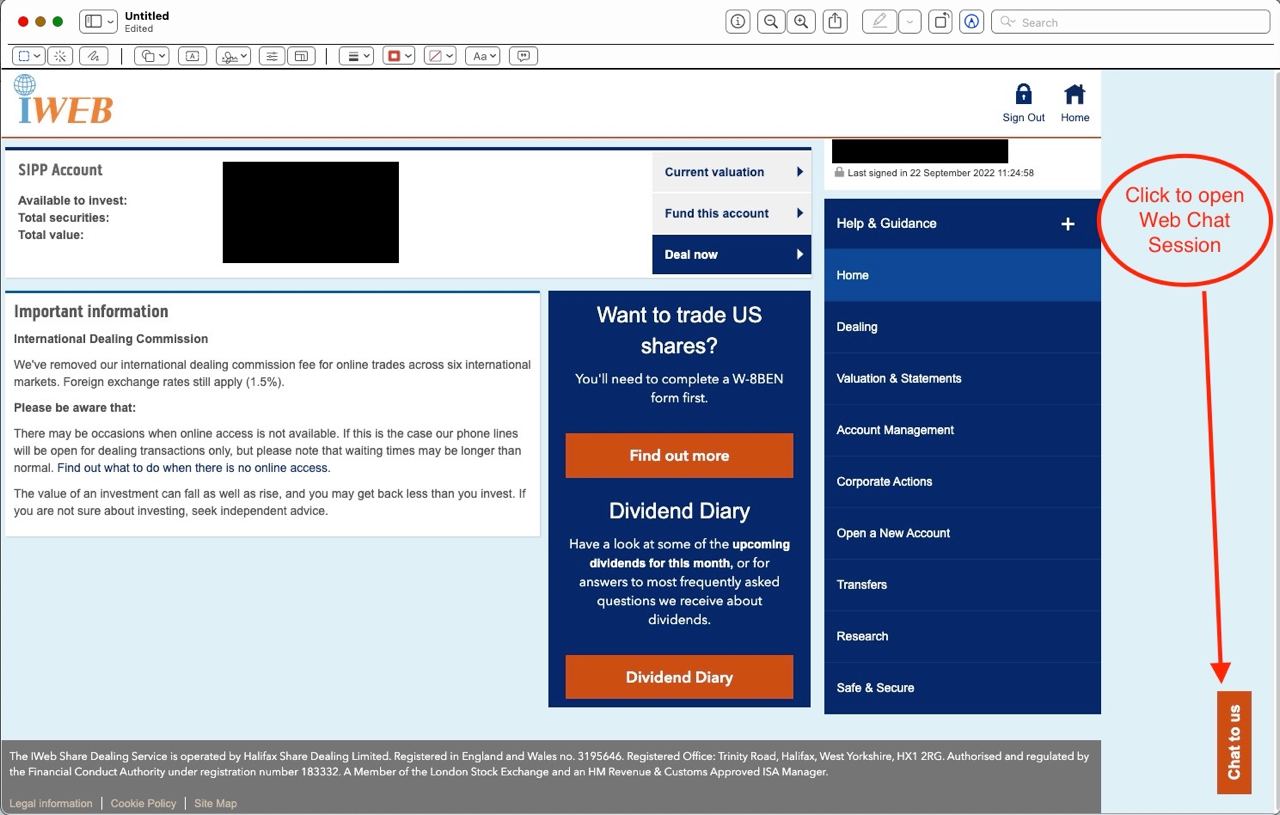Screen dimensions: 1280x815
Task: Select the Highlight pen tool
Action: click(x=879, y=22)
